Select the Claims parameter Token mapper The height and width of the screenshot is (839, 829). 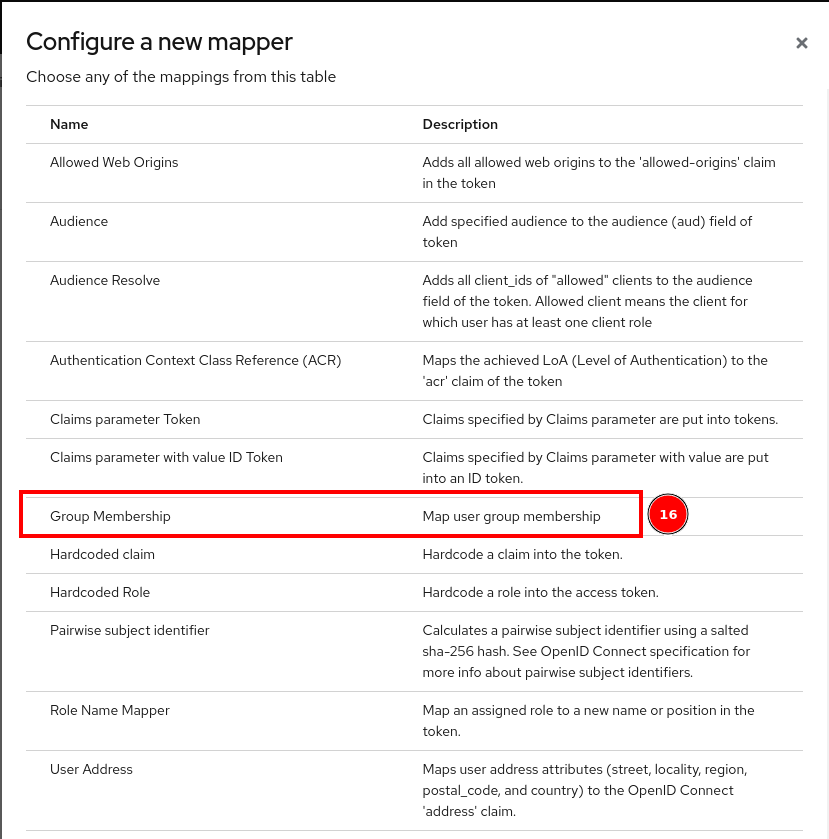[x=125, y=419]
